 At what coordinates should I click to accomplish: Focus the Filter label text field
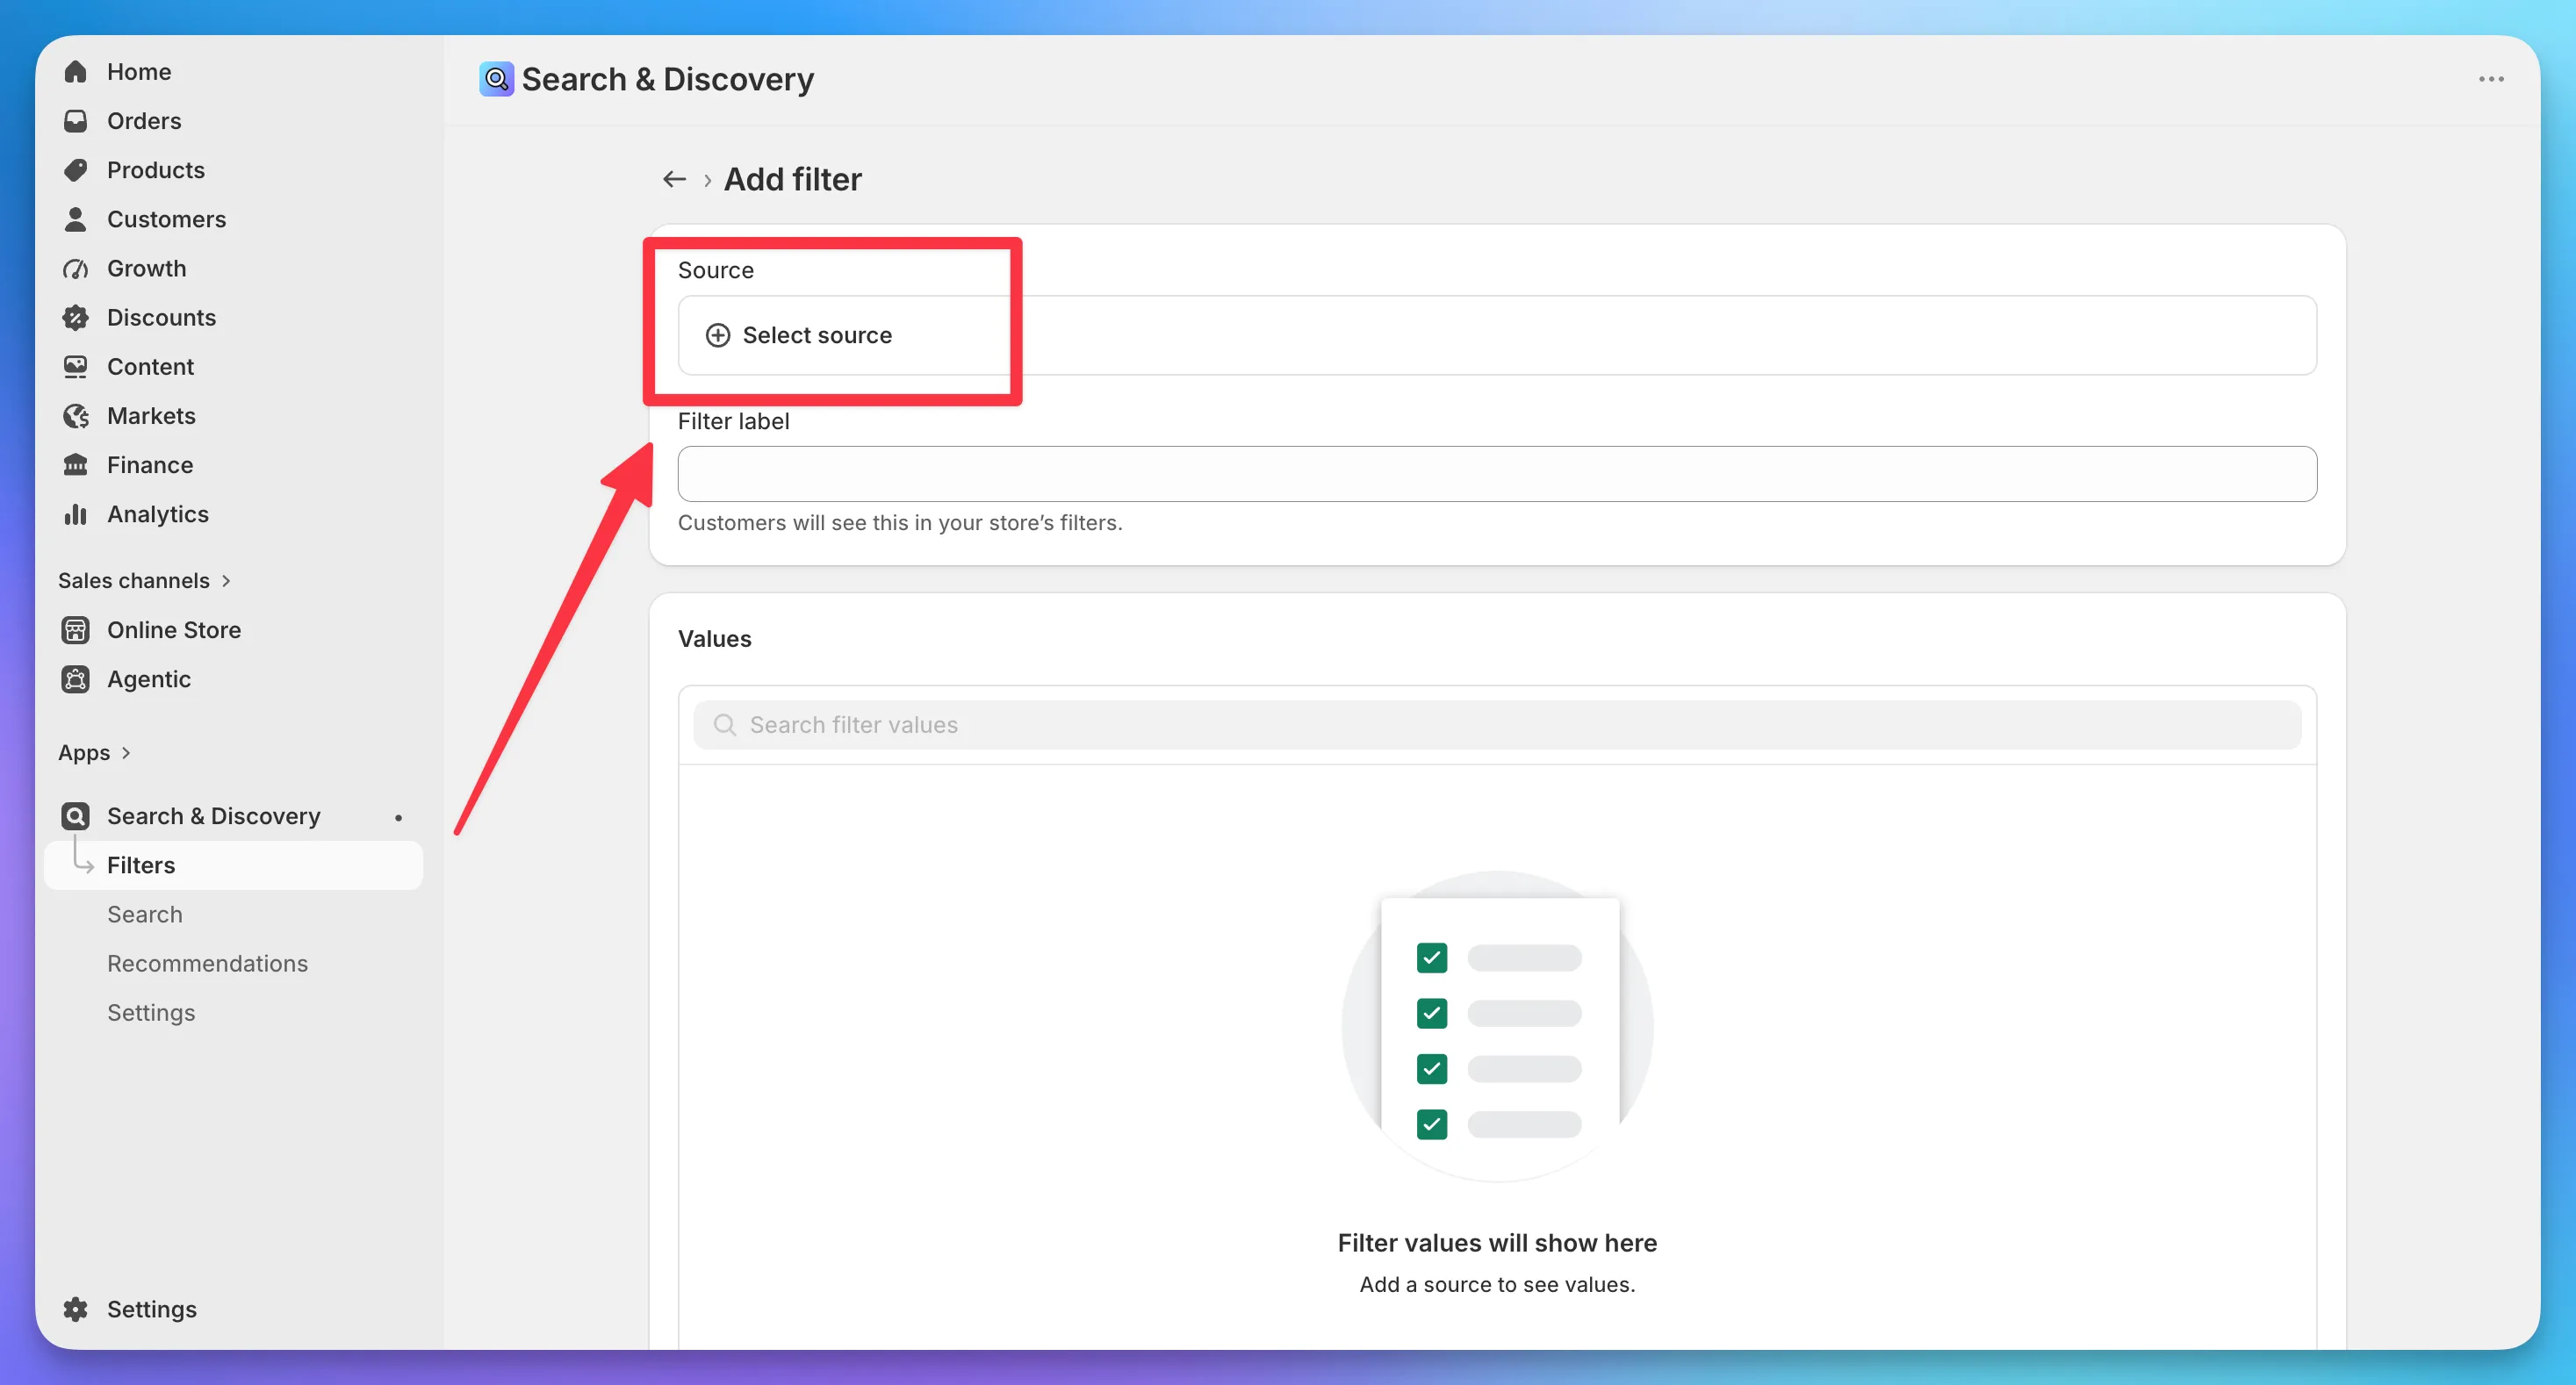tap(1497, 474)
